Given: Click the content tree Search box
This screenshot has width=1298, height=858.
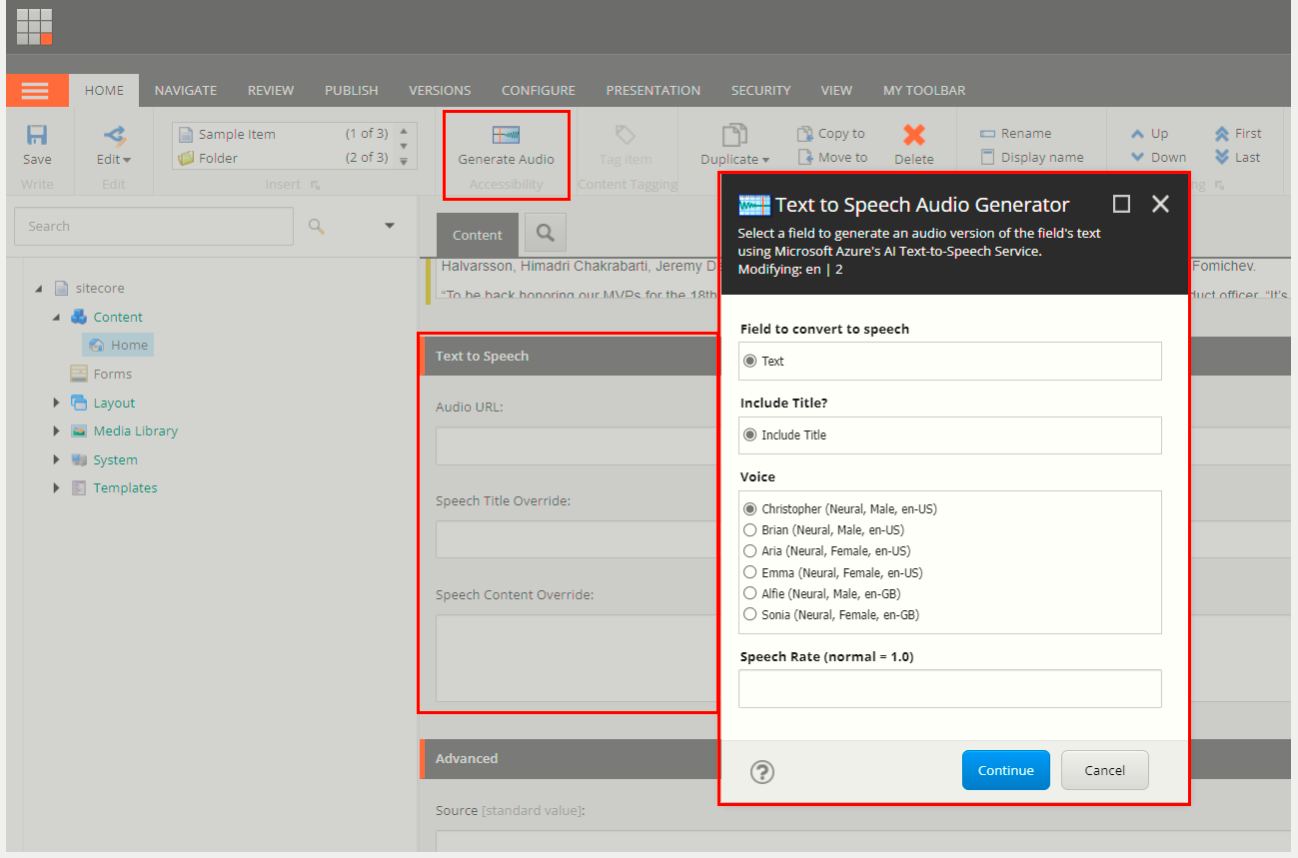Looking at the screenshot, I should 154,226.
